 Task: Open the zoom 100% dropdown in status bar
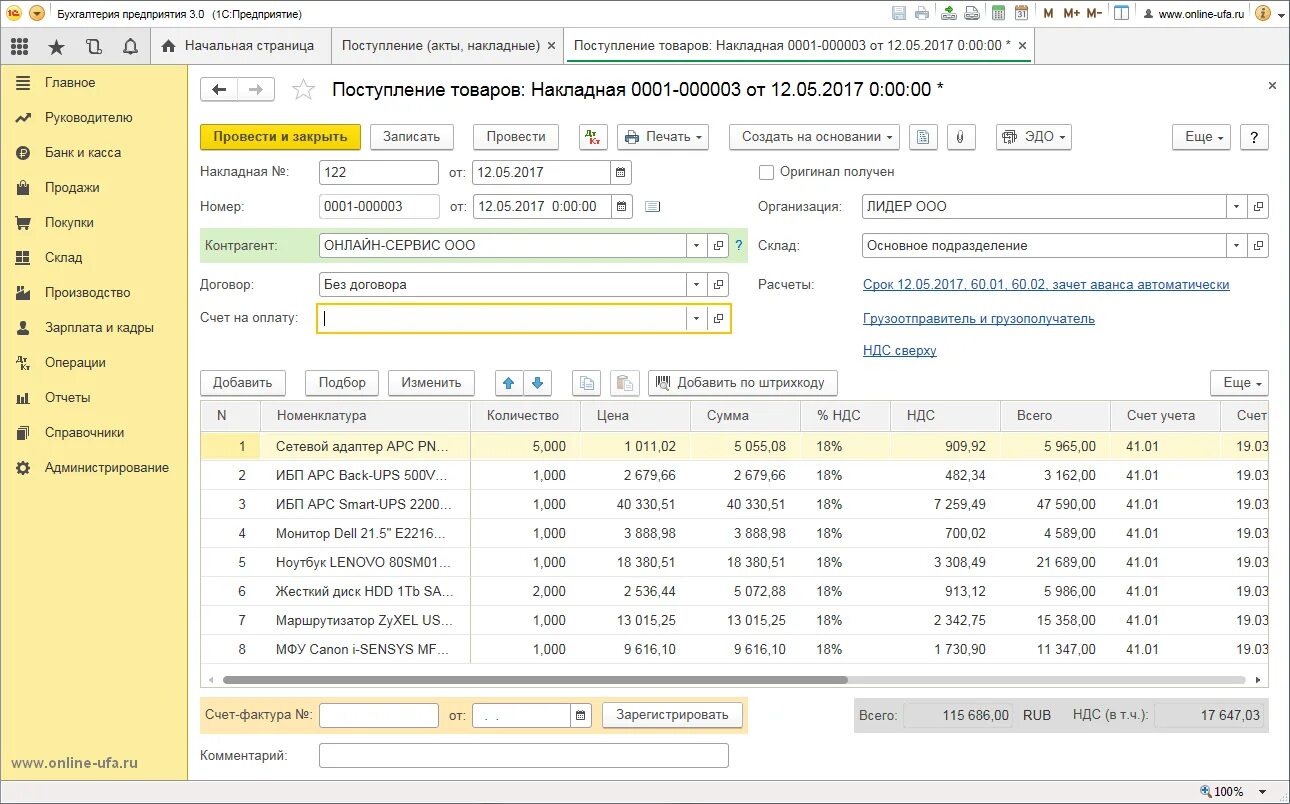(x=1263, y=792)
